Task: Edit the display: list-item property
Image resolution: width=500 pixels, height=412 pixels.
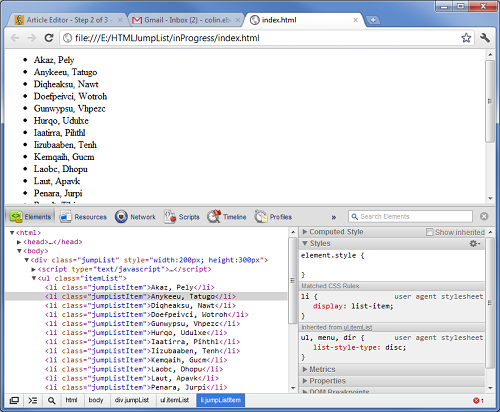Action: [353, 306]
